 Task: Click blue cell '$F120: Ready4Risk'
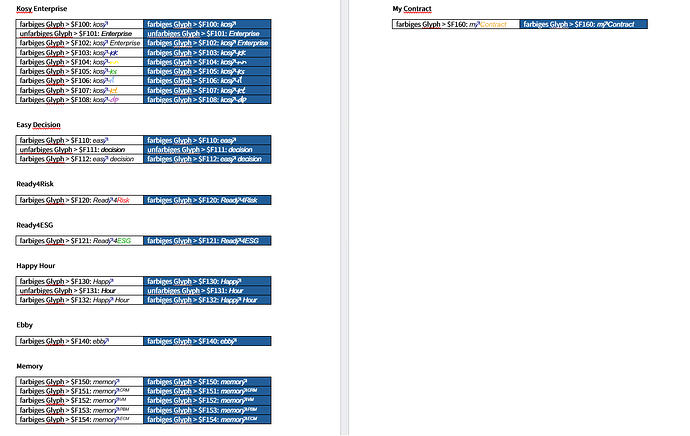click(207, 200)
